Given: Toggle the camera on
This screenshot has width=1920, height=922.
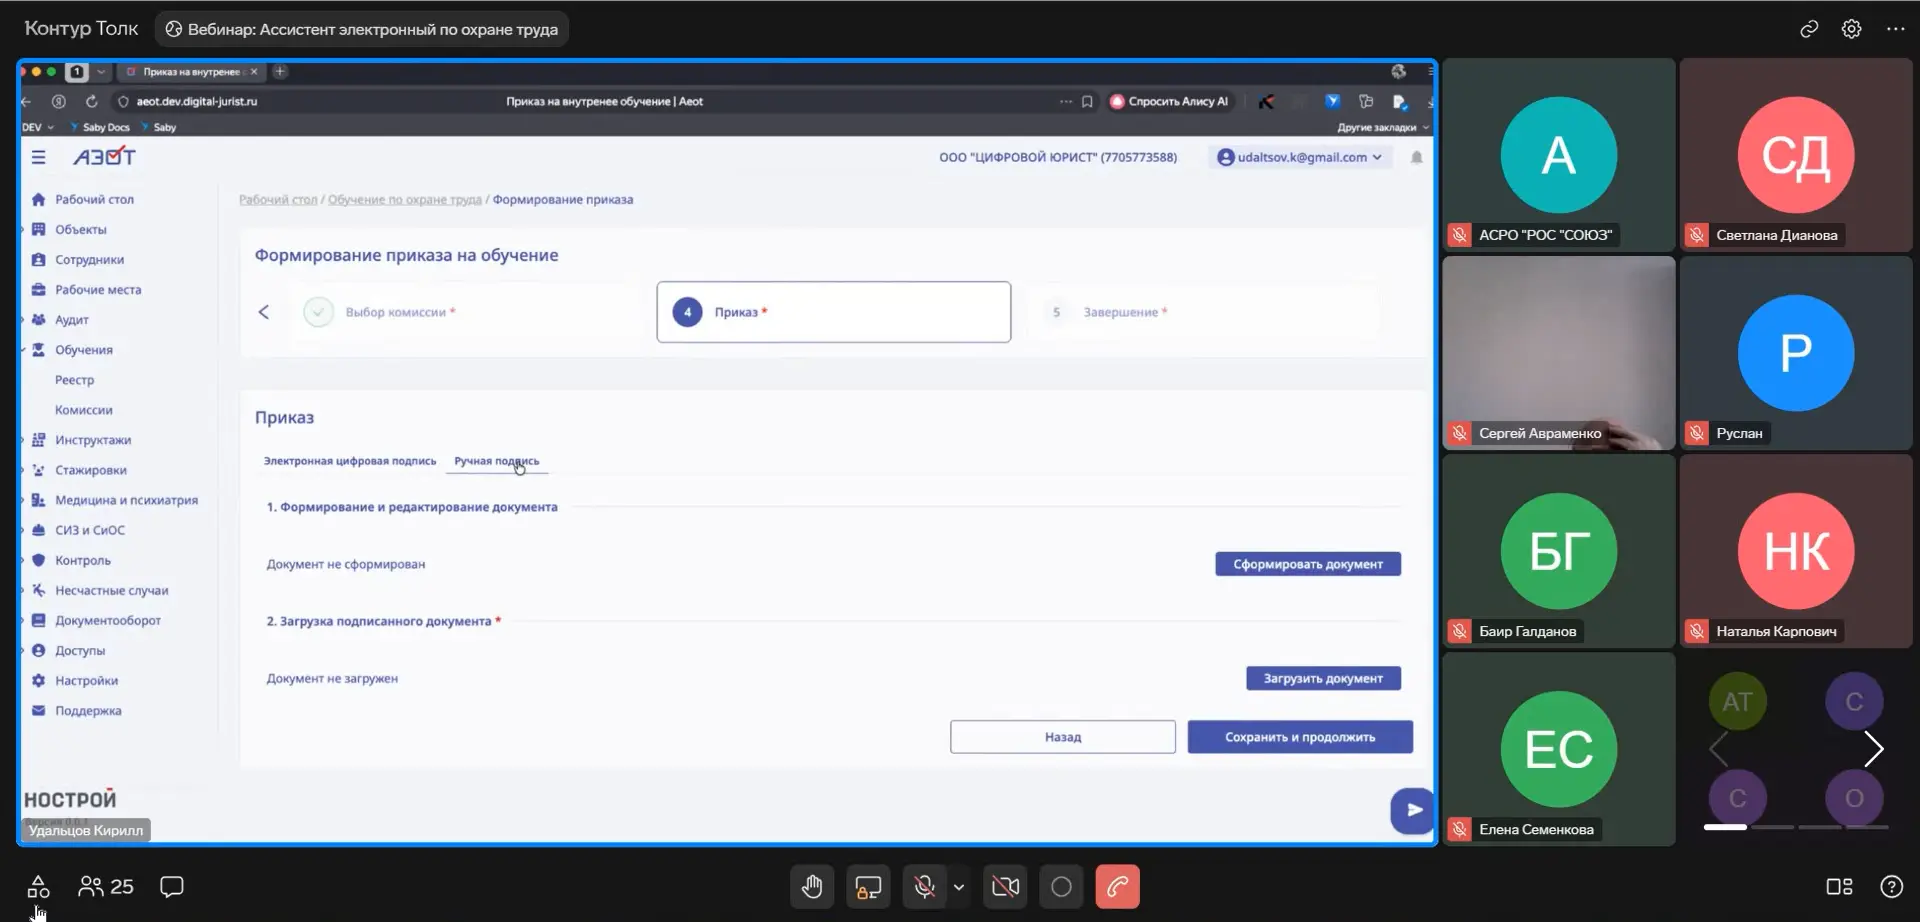Looking at the screenshot, I should (x=1005, y=887).
